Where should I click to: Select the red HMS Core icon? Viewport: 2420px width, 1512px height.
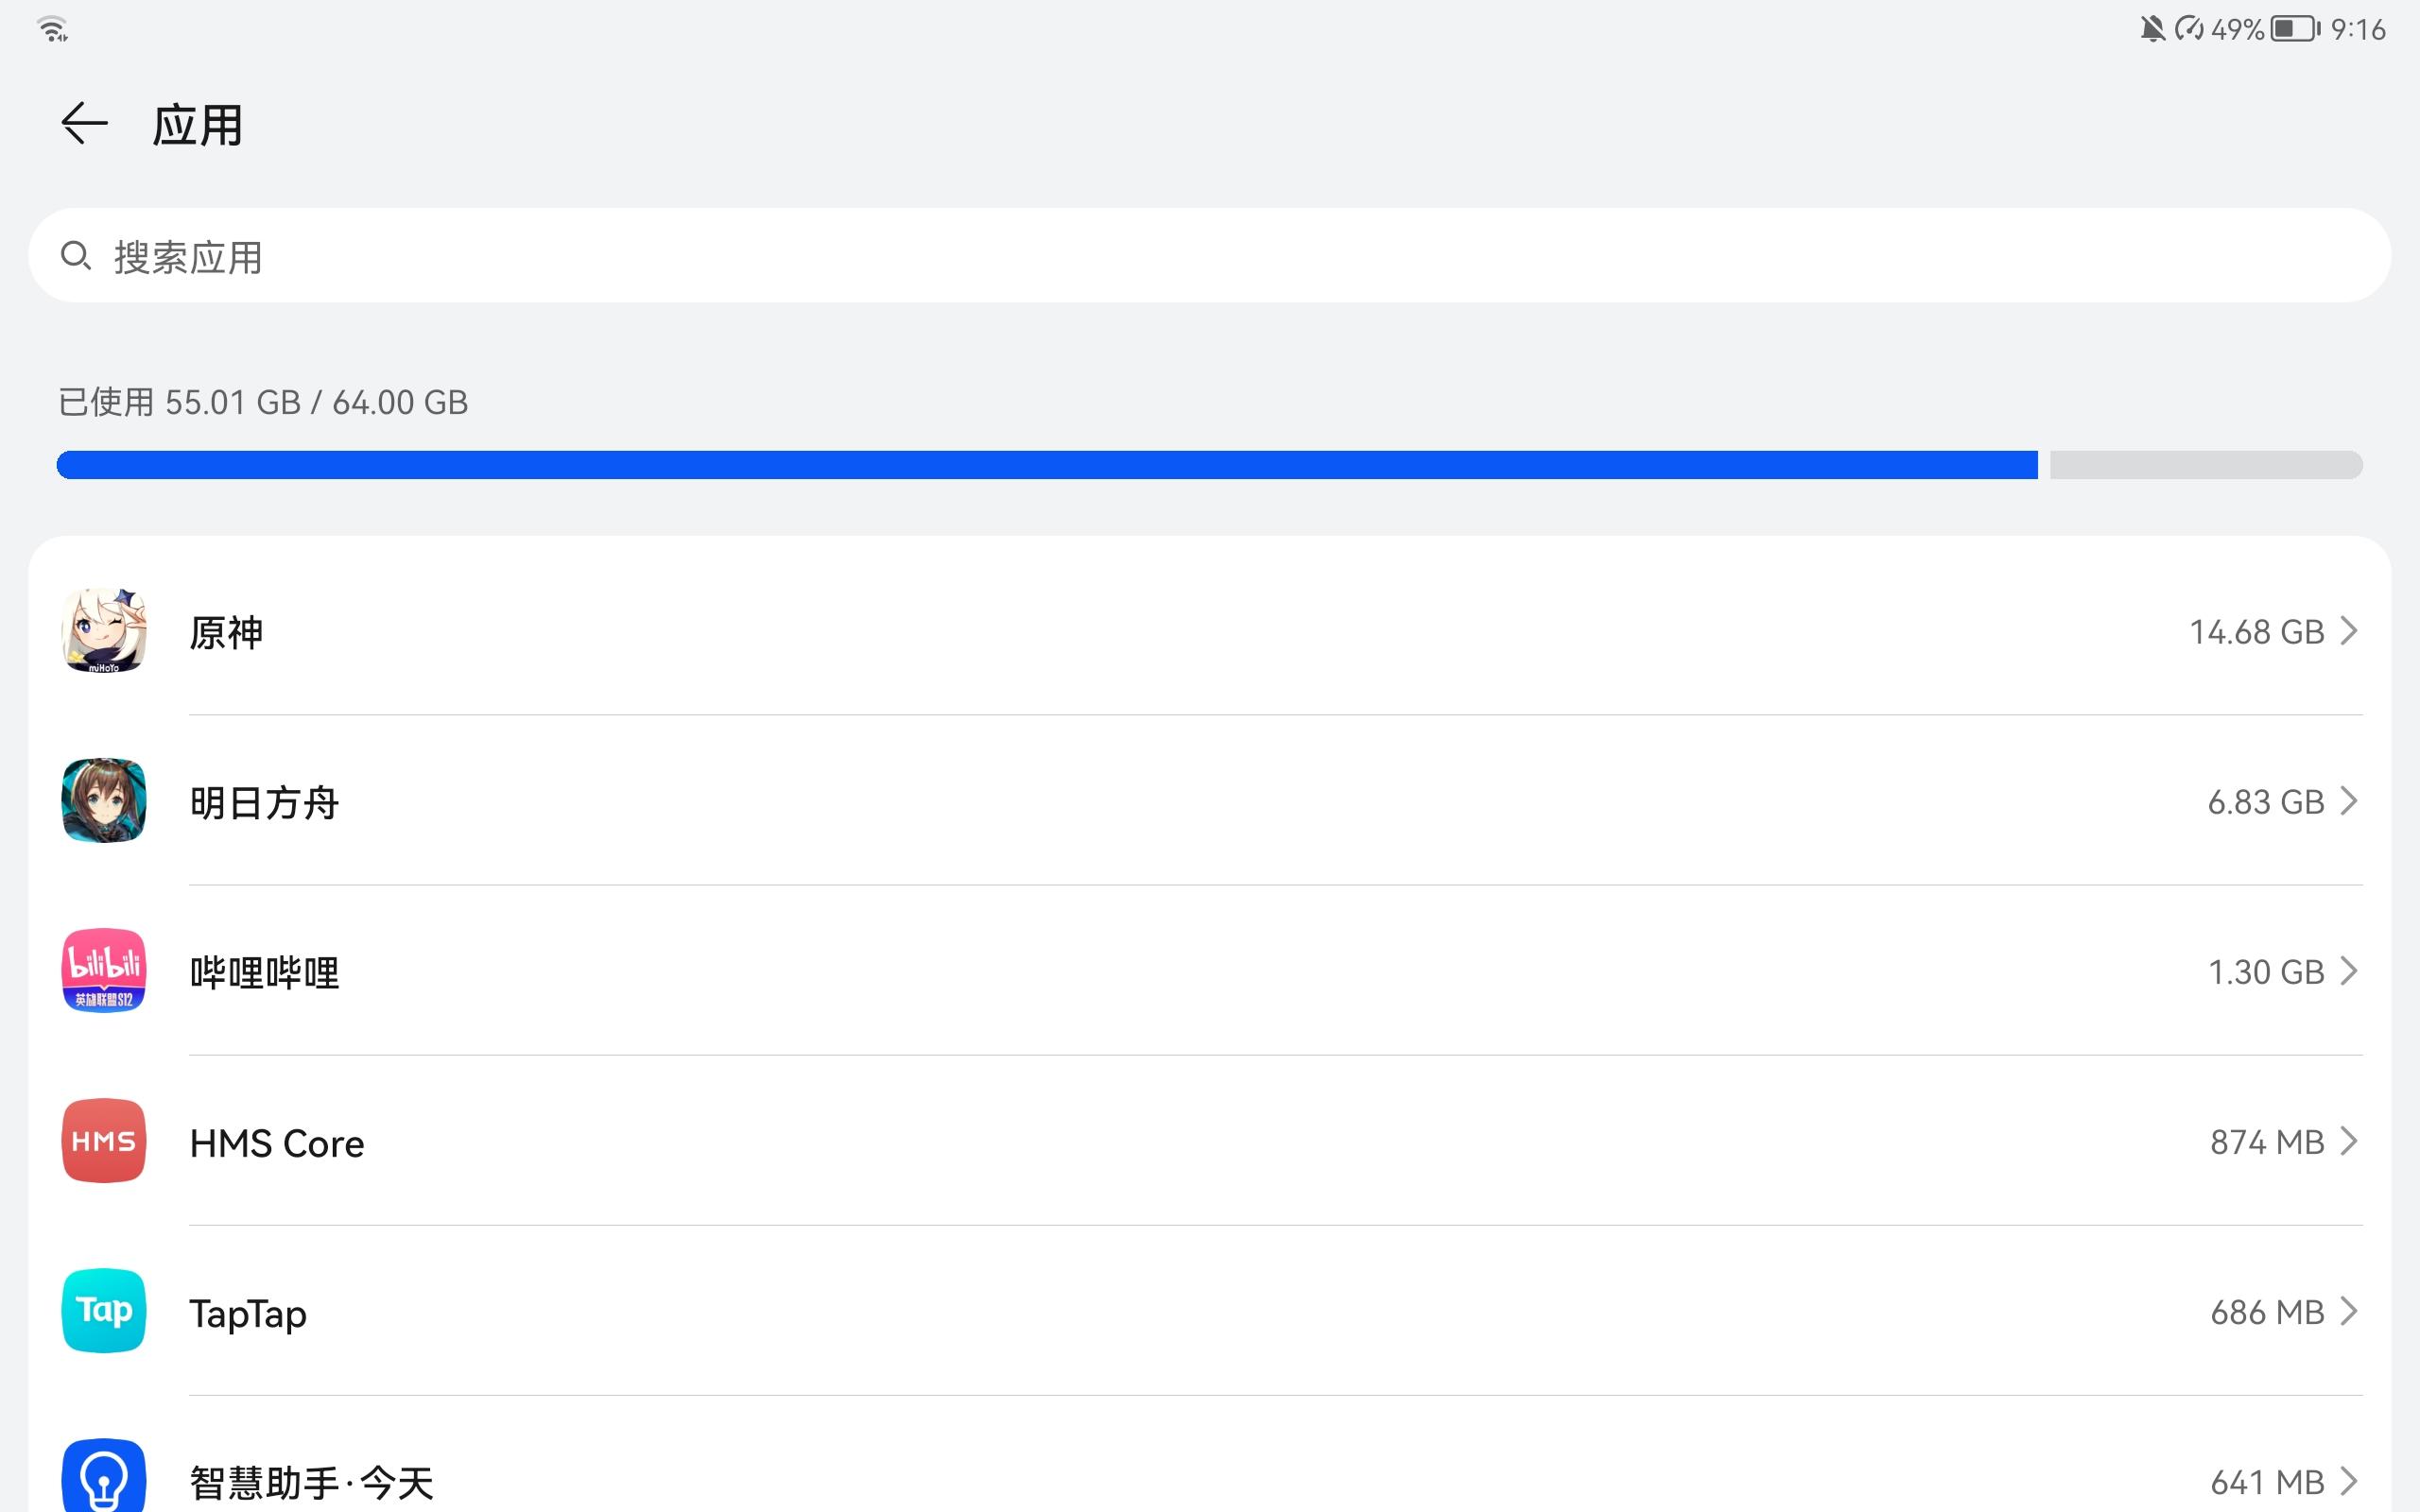104,1141
